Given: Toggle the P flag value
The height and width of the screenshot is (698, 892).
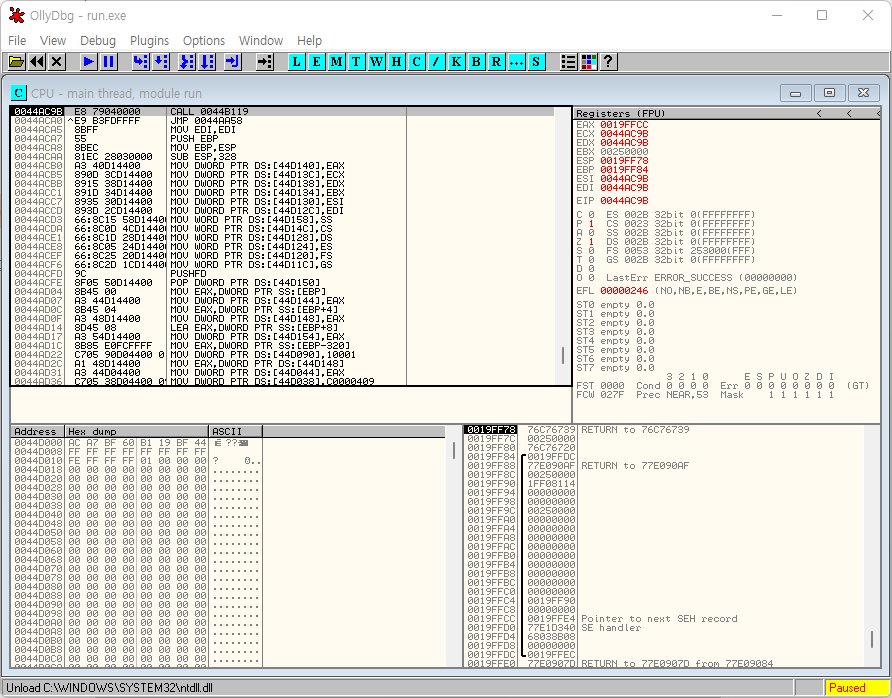Looking at the screenshot, I should pyautogui.click(x=590, y=224).
